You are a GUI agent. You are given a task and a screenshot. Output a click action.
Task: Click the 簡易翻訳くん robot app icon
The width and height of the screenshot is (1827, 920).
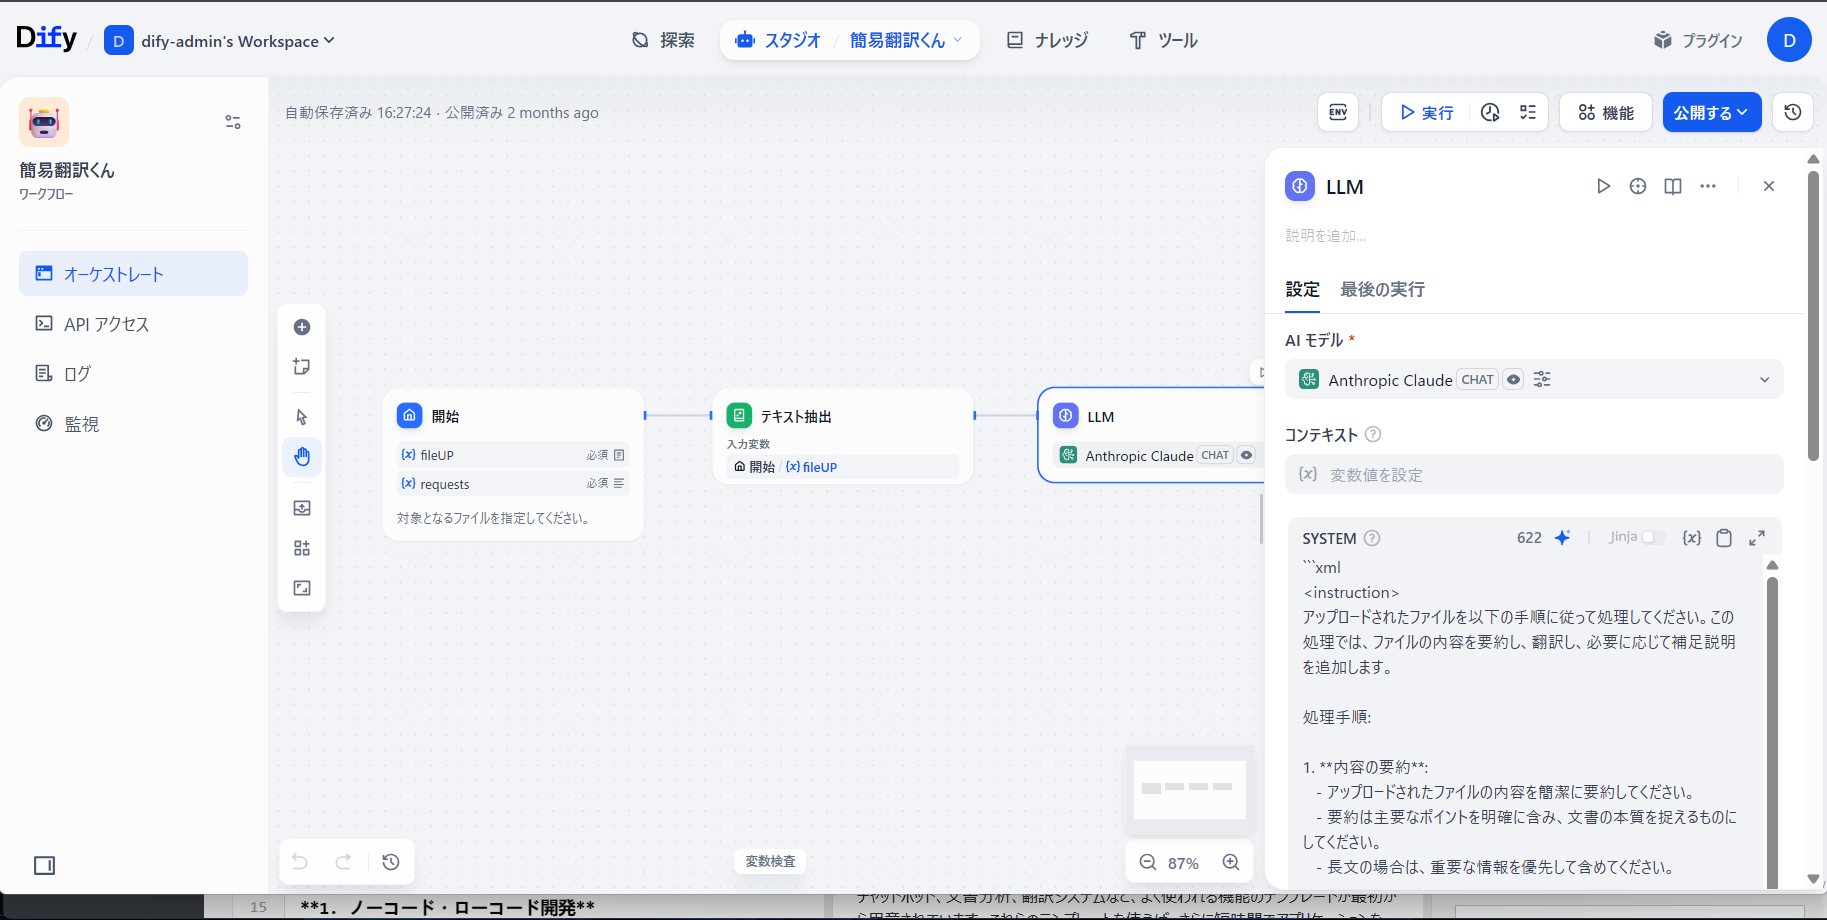(44, 122)
